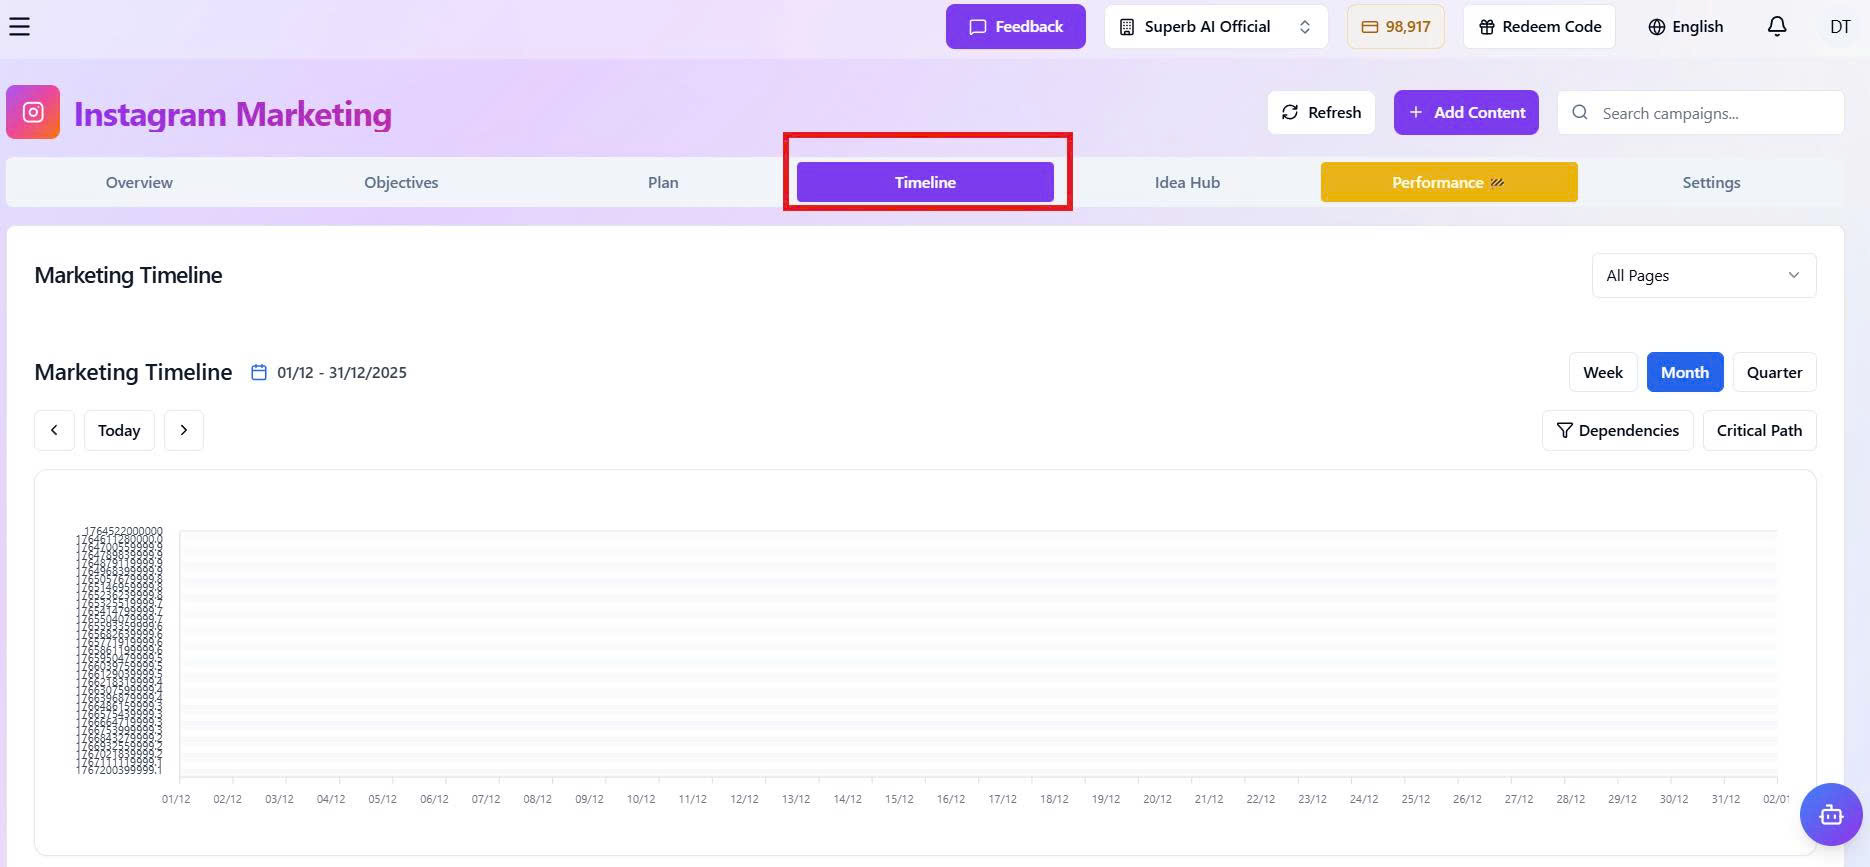Advance to next month with right arrow
1870x867 pixels.
pos(183,430)
